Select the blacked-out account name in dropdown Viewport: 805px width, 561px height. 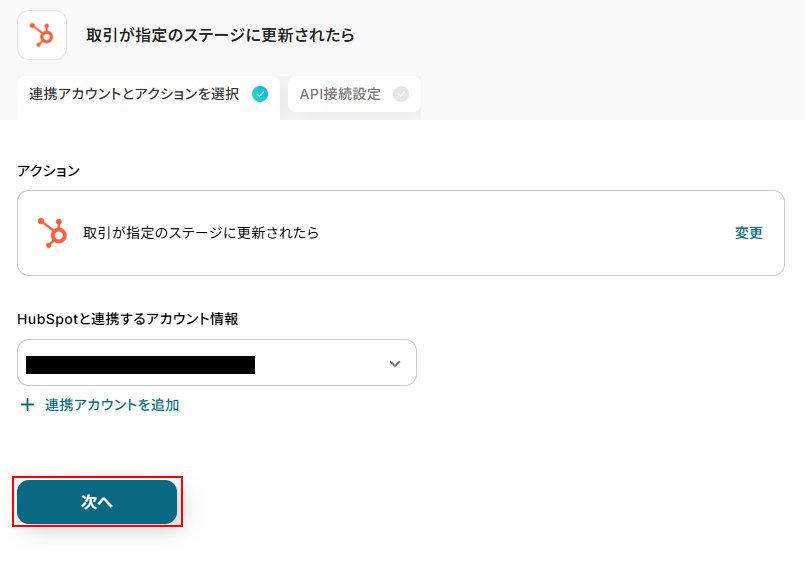pyautogui.click(x=140, y=364)
